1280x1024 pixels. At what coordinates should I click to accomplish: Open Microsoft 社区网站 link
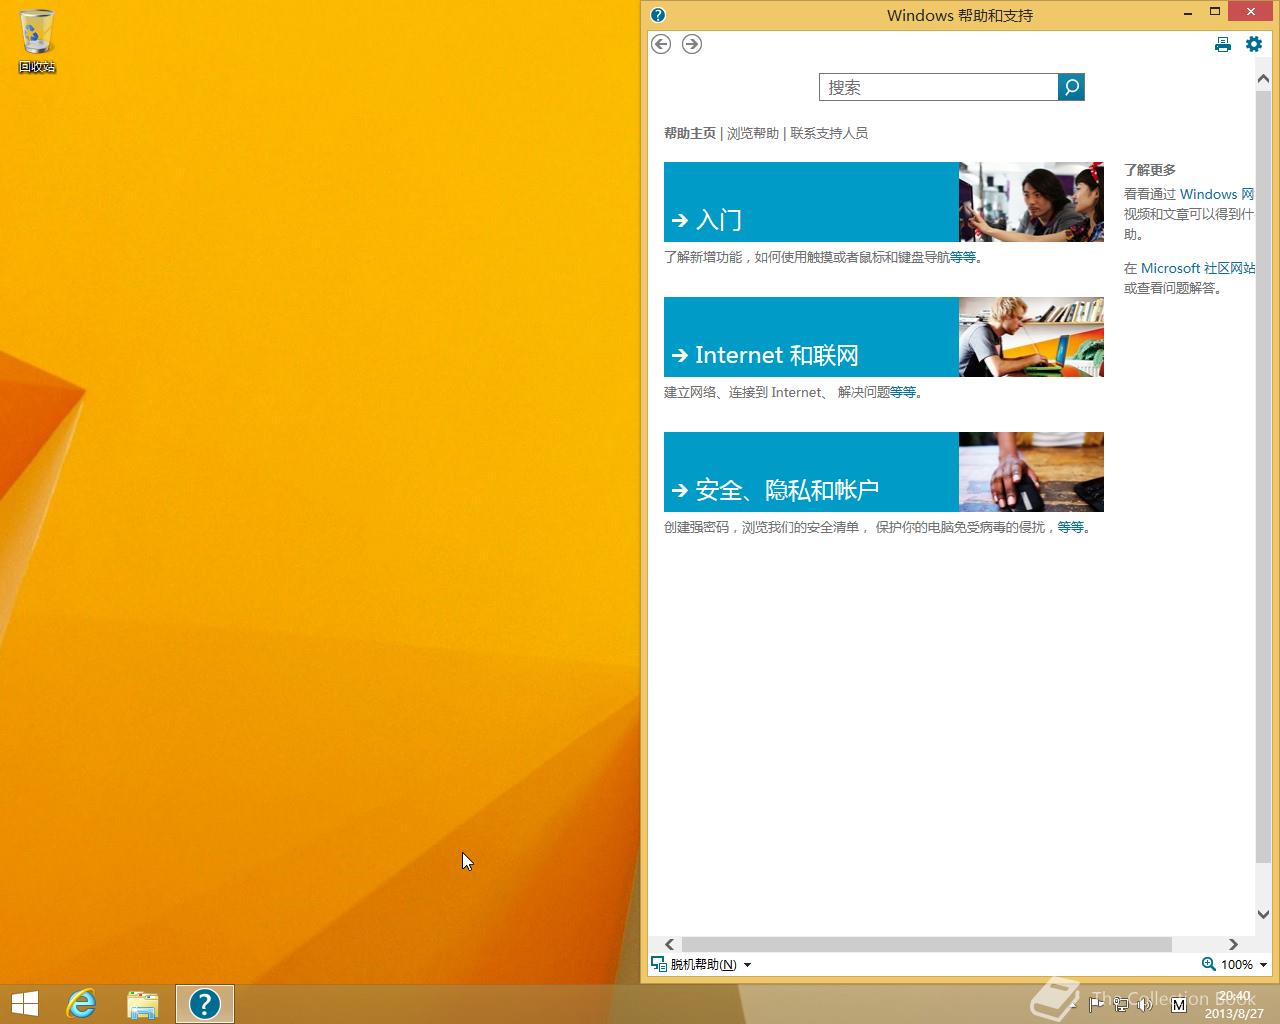click(x=1198, y=268)
